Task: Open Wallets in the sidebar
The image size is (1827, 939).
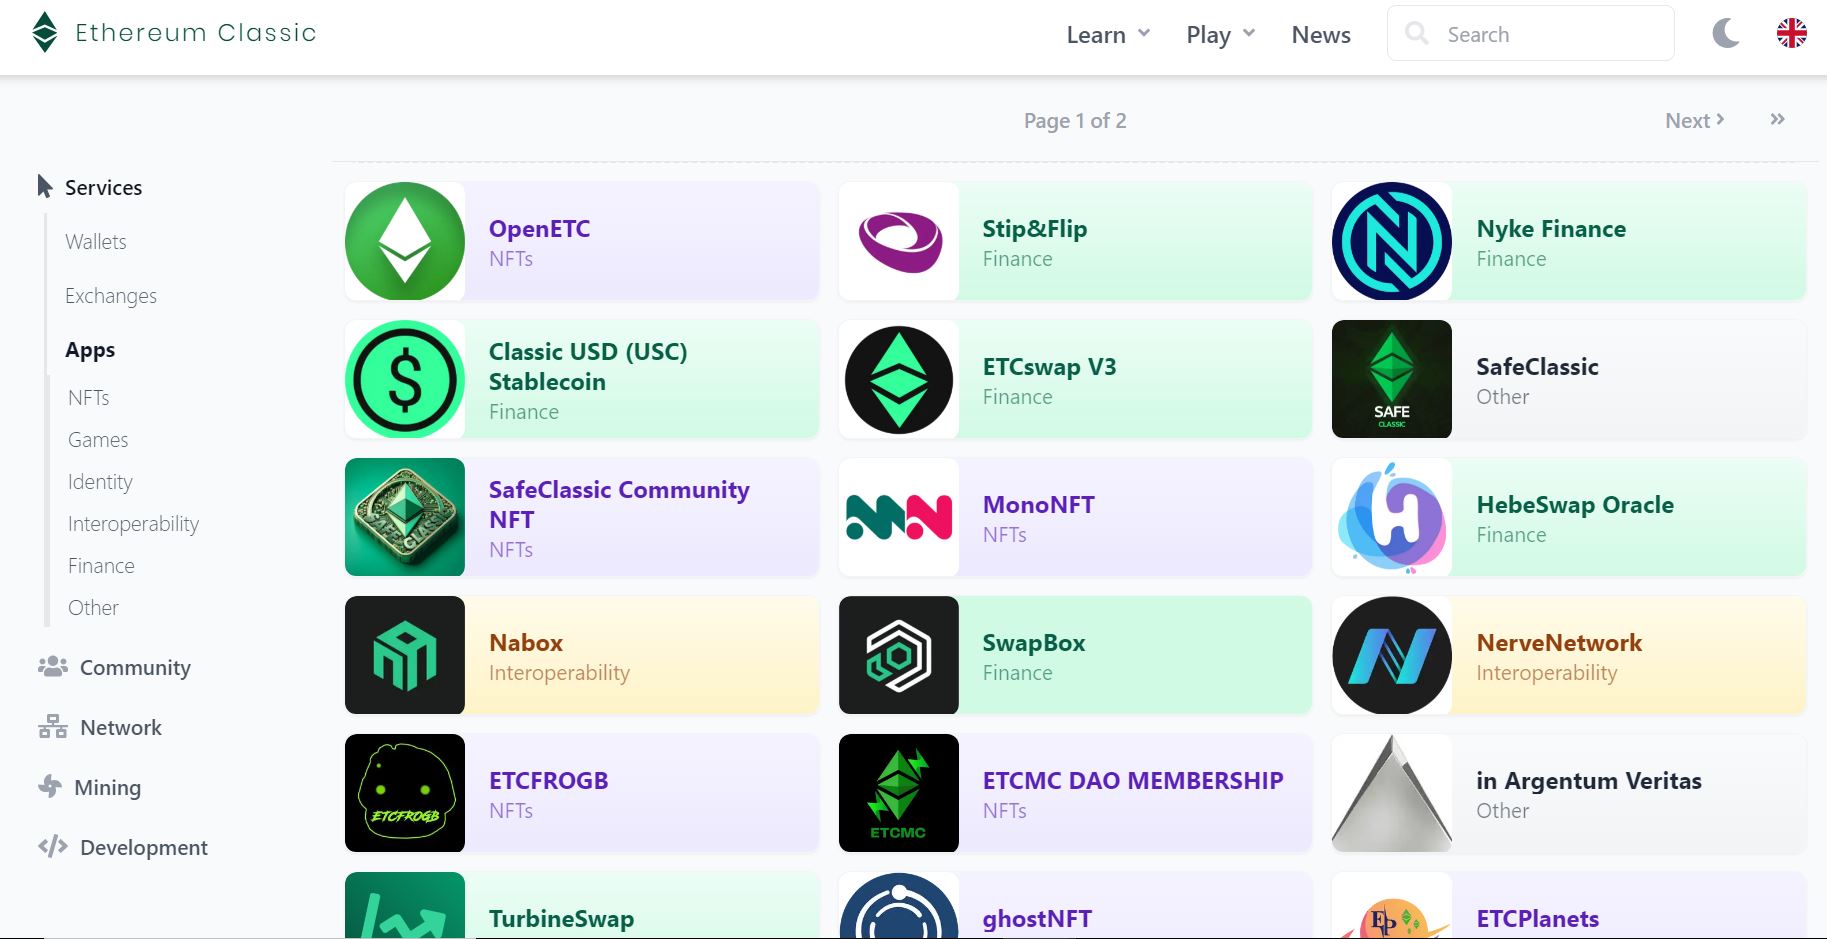Action: pos(96,241)
